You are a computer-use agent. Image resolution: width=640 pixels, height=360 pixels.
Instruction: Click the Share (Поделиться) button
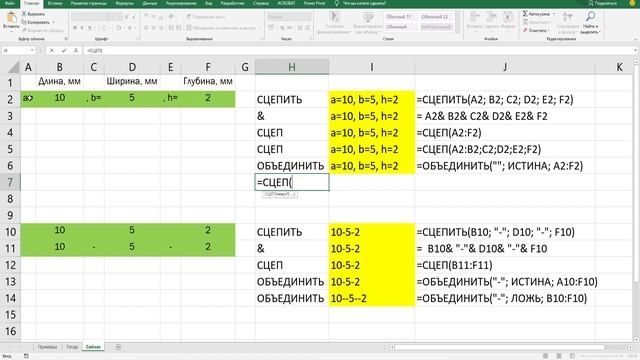(602, 3)
